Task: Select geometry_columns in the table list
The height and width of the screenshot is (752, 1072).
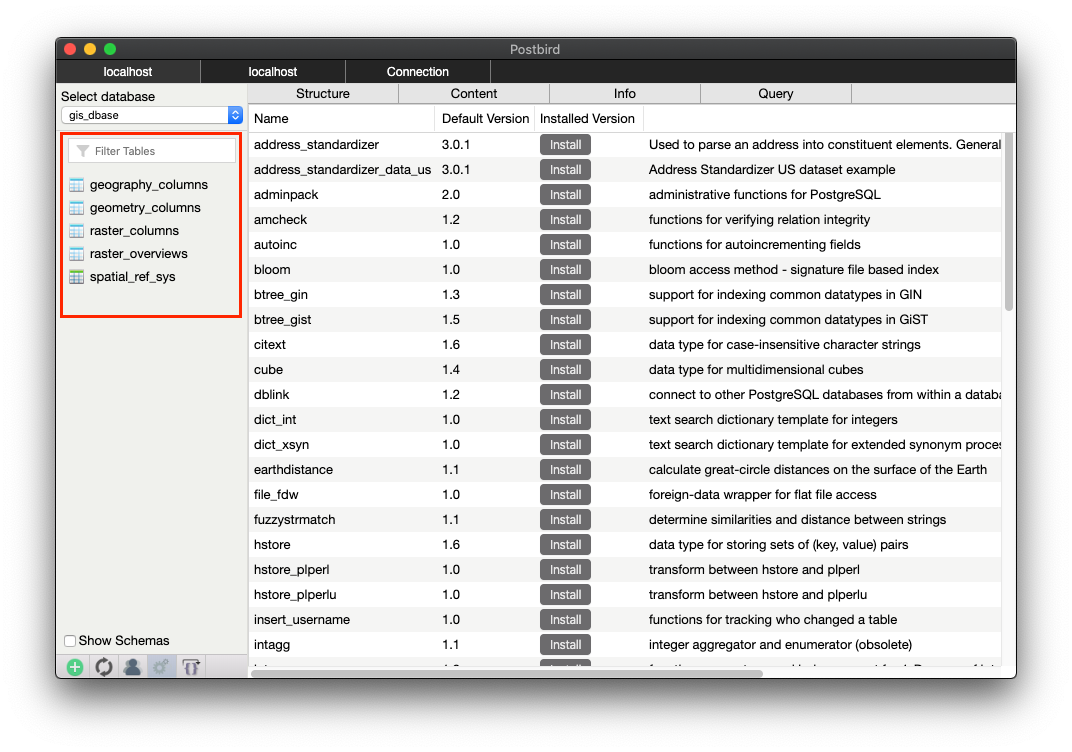Action: click(x=145, y=208)
